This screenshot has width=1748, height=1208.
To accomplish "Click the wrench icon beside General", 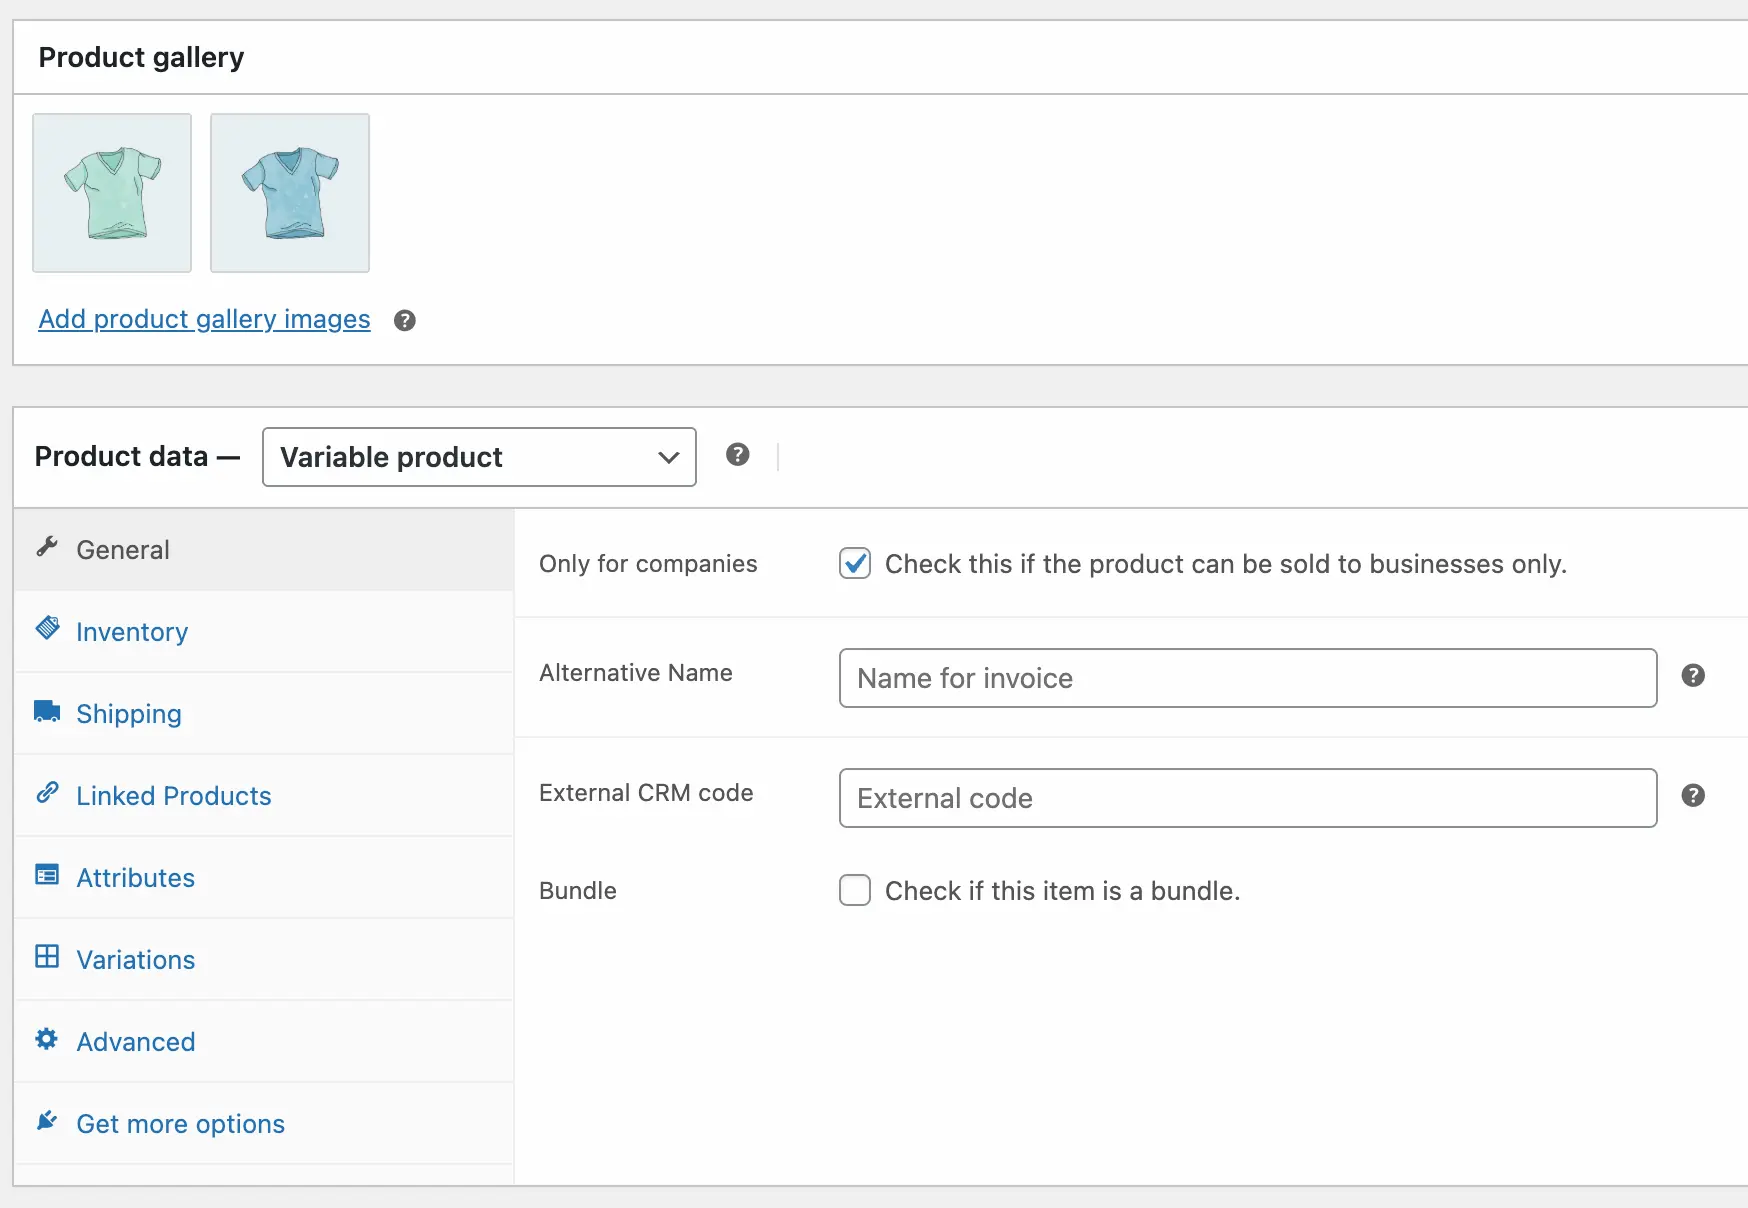I will point(47,547).
